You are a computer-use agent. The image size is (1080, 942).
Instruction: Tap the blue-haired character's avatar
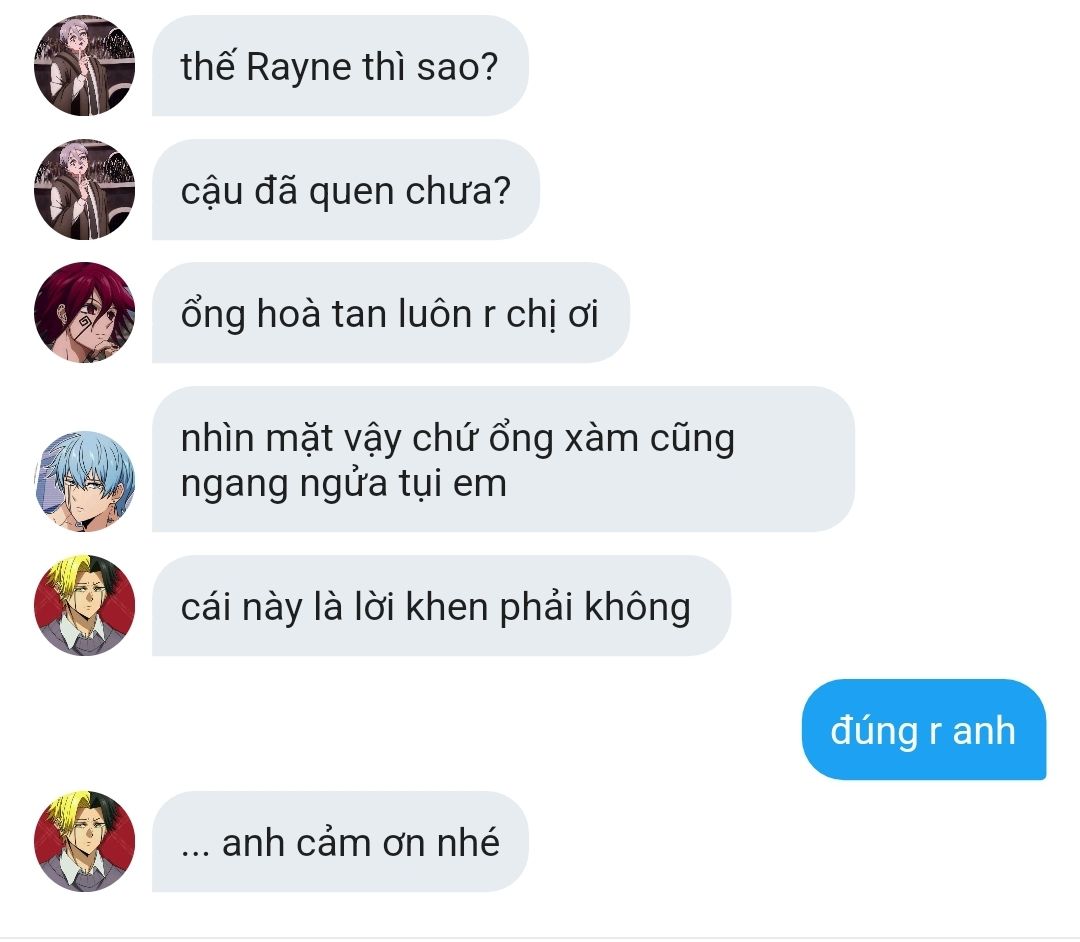click(x=84, y=481)
